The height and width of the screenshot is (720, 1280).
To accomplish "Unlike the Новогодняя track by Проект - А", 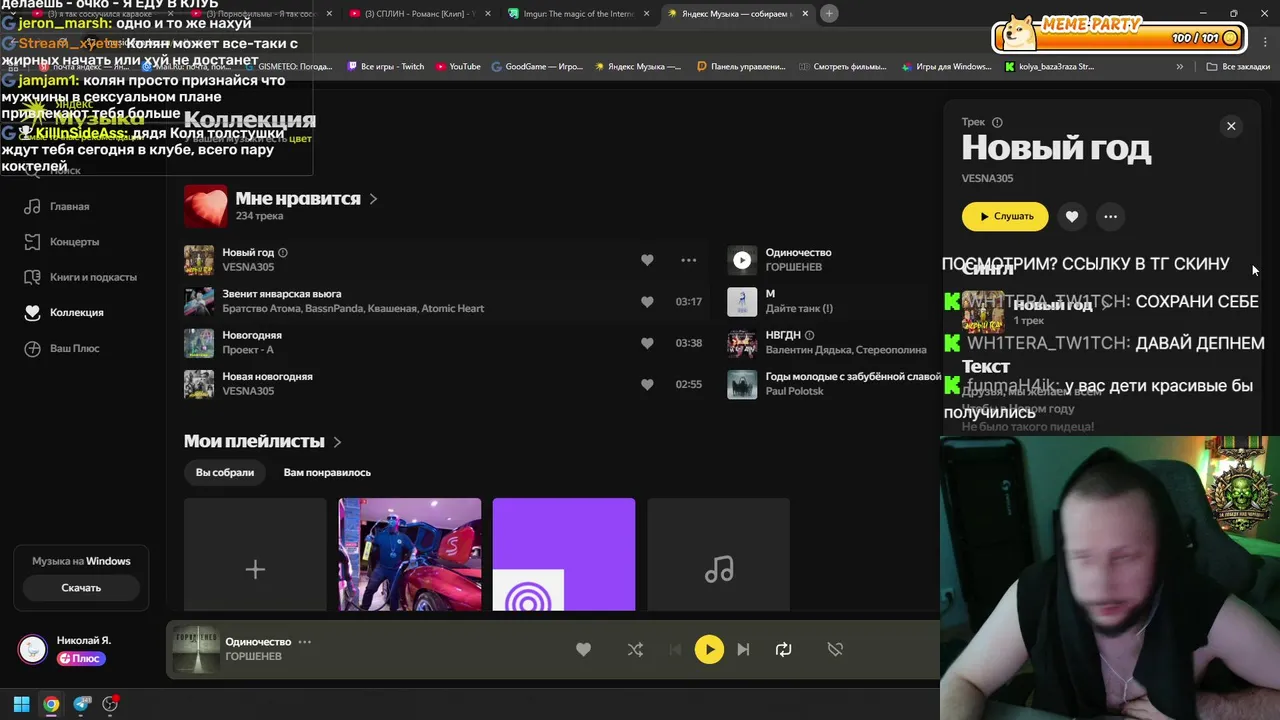I will (647, 343).
